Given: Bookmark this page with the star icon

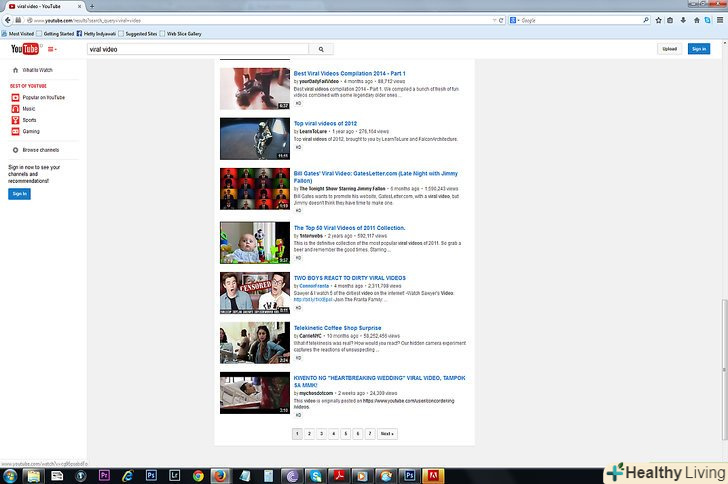Looking at the screenshot, I should [658, 20].
